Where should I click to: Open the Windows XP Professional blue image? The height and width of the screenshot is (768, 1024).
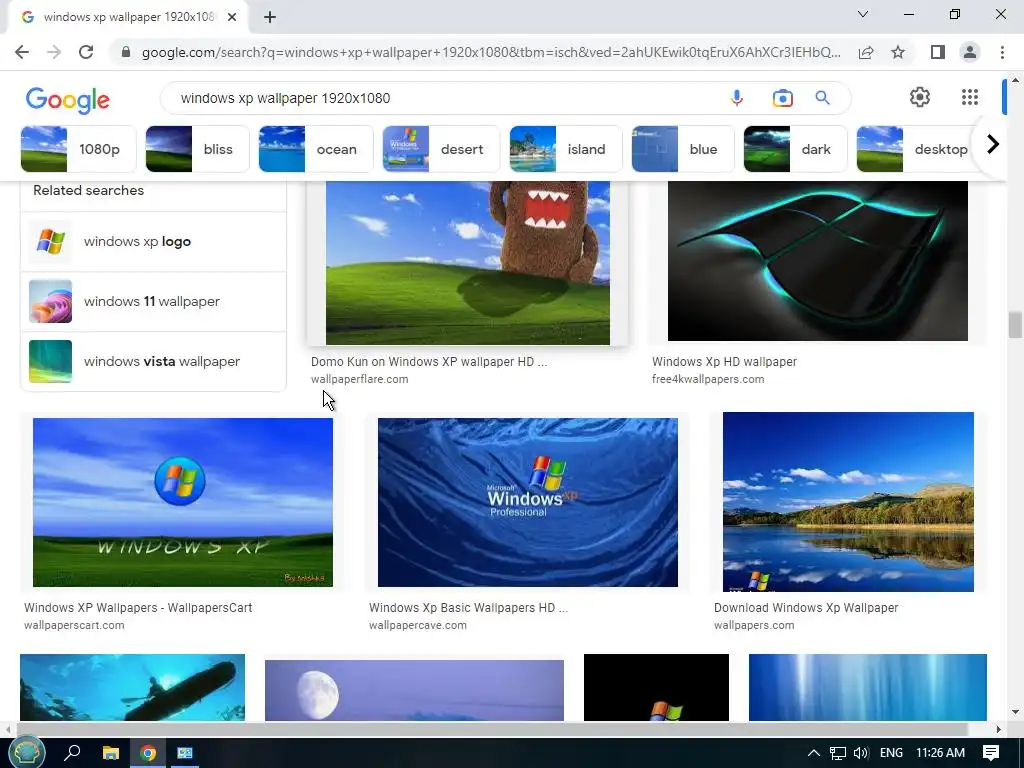pyautogui.click(x=528, y=502)
